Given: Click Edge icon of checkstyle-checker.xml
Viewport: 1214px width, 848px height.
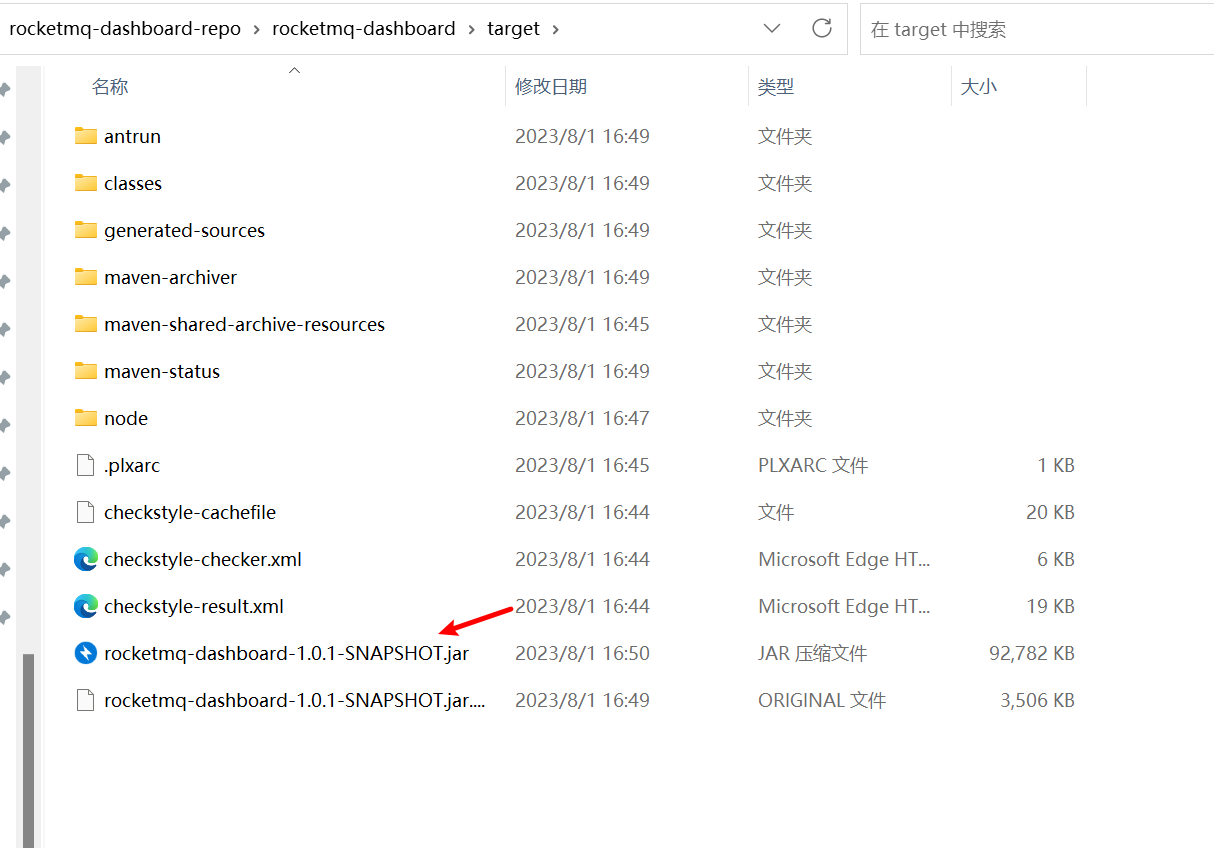Looking at the screenshot, I should coord(86,559).
